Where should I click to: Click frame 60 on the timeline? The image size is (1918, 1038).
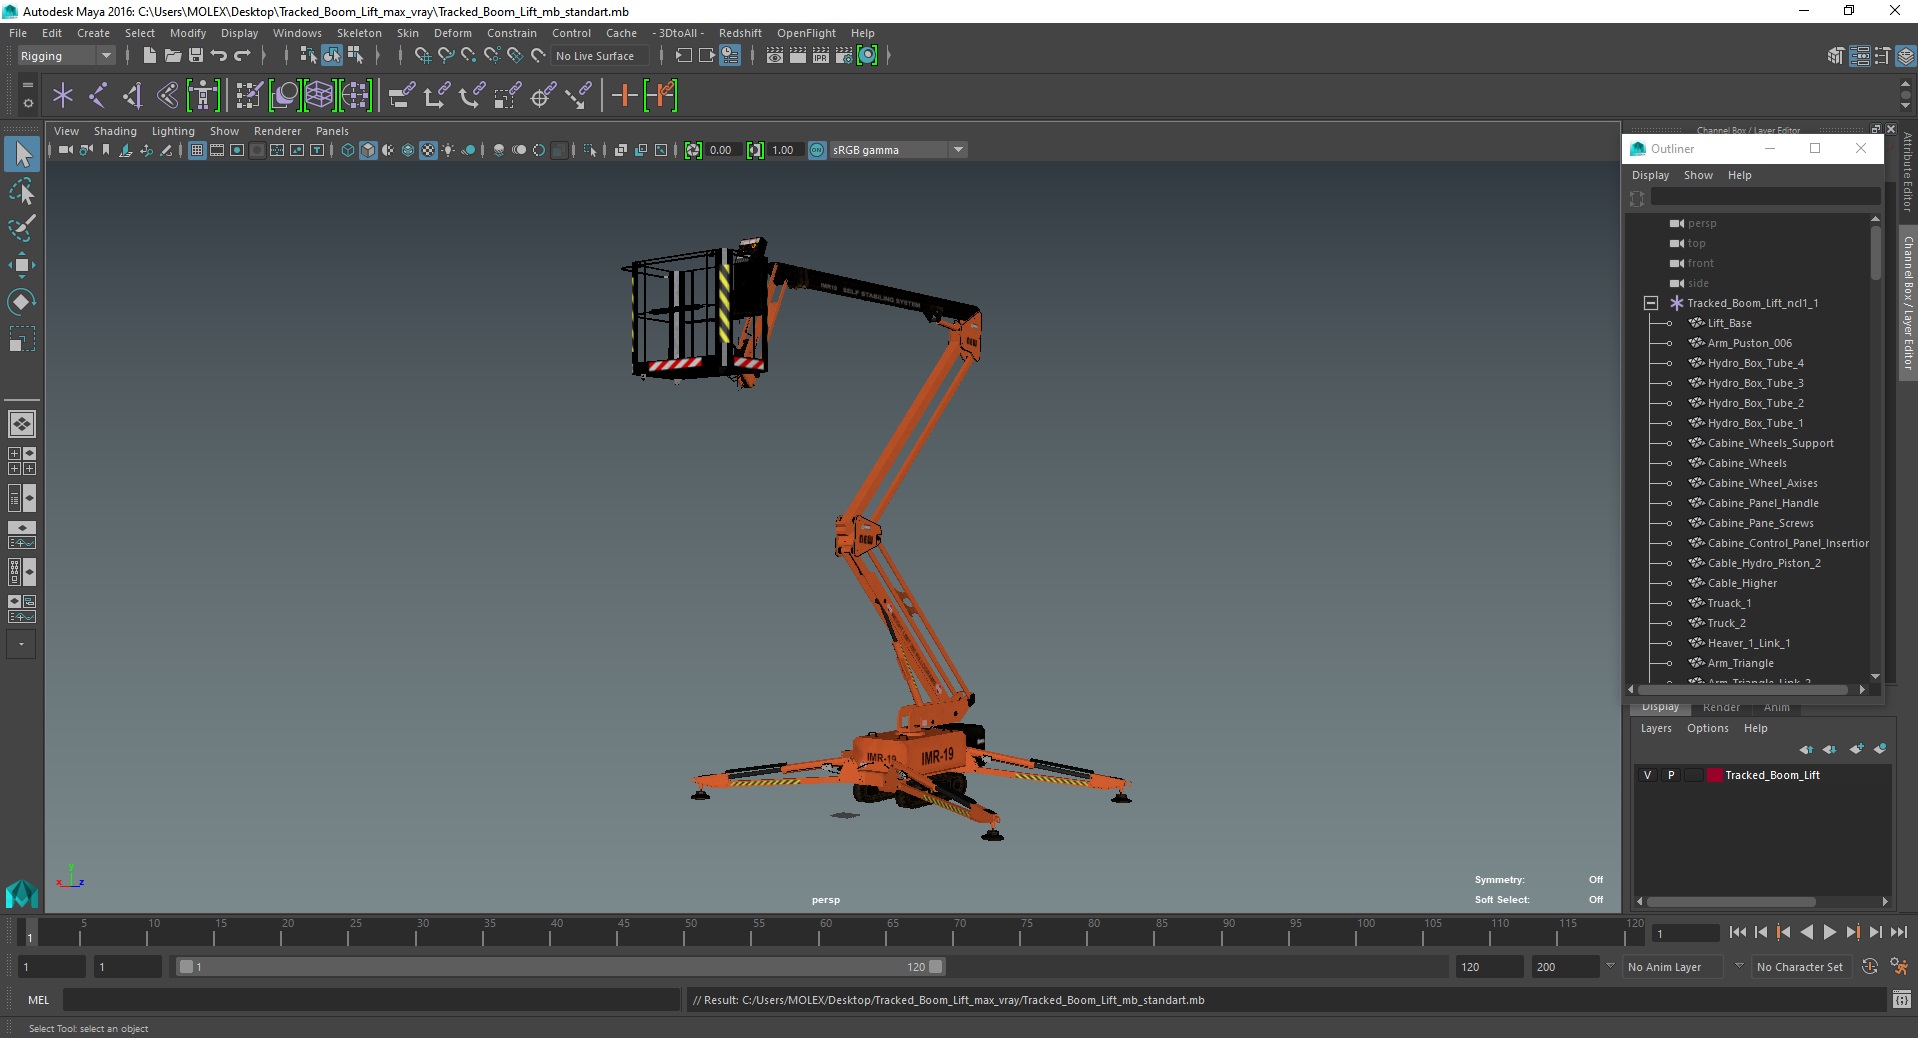pyautogui.click(x=825, y=934)
